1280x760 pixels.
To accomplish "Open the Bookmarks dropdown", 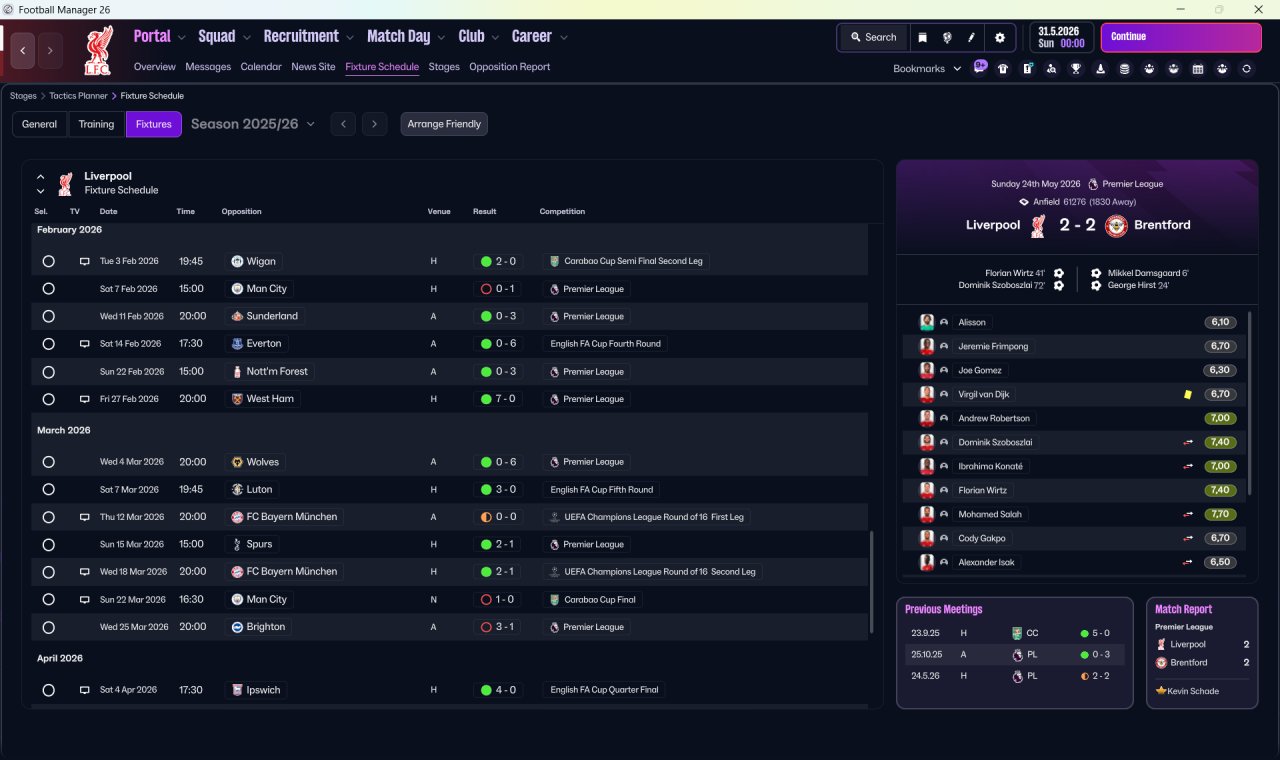I will point(927,69).
